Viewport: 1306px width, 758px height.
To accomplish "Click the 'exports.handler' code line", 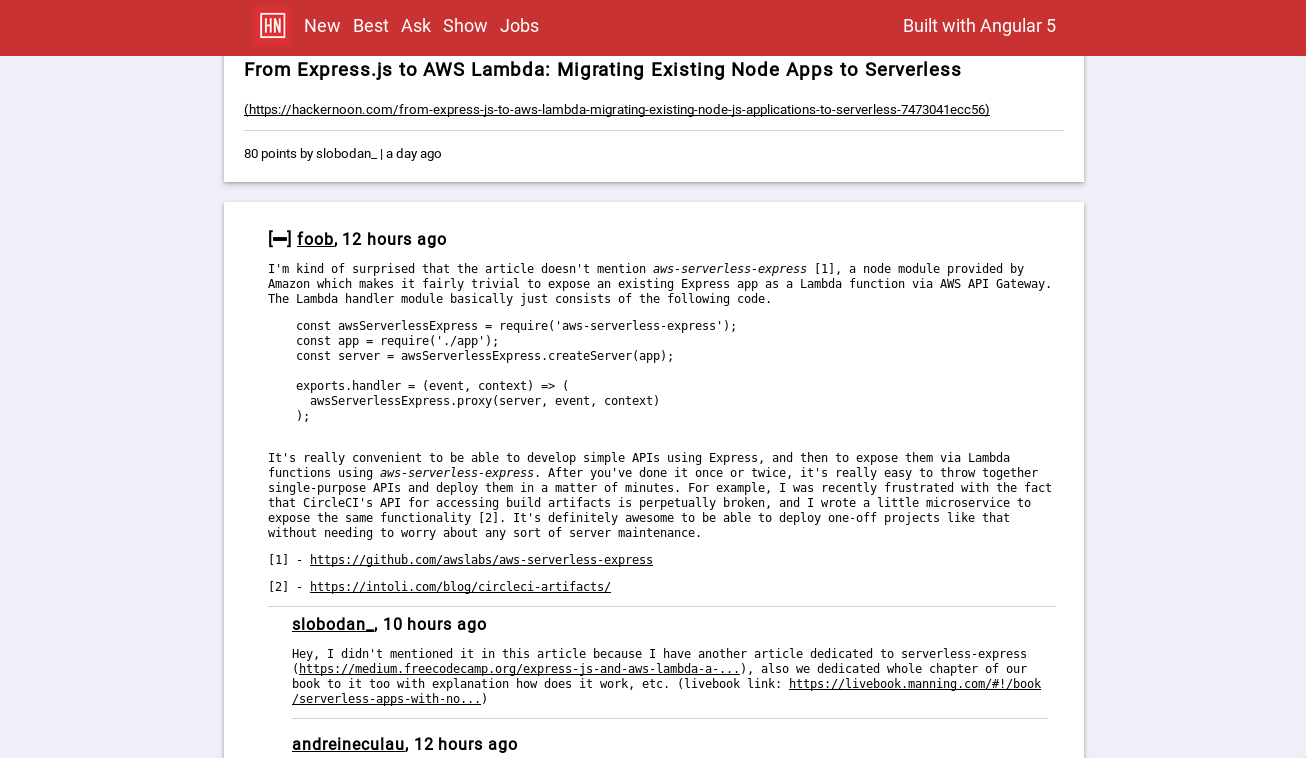I will coord(432,386).
